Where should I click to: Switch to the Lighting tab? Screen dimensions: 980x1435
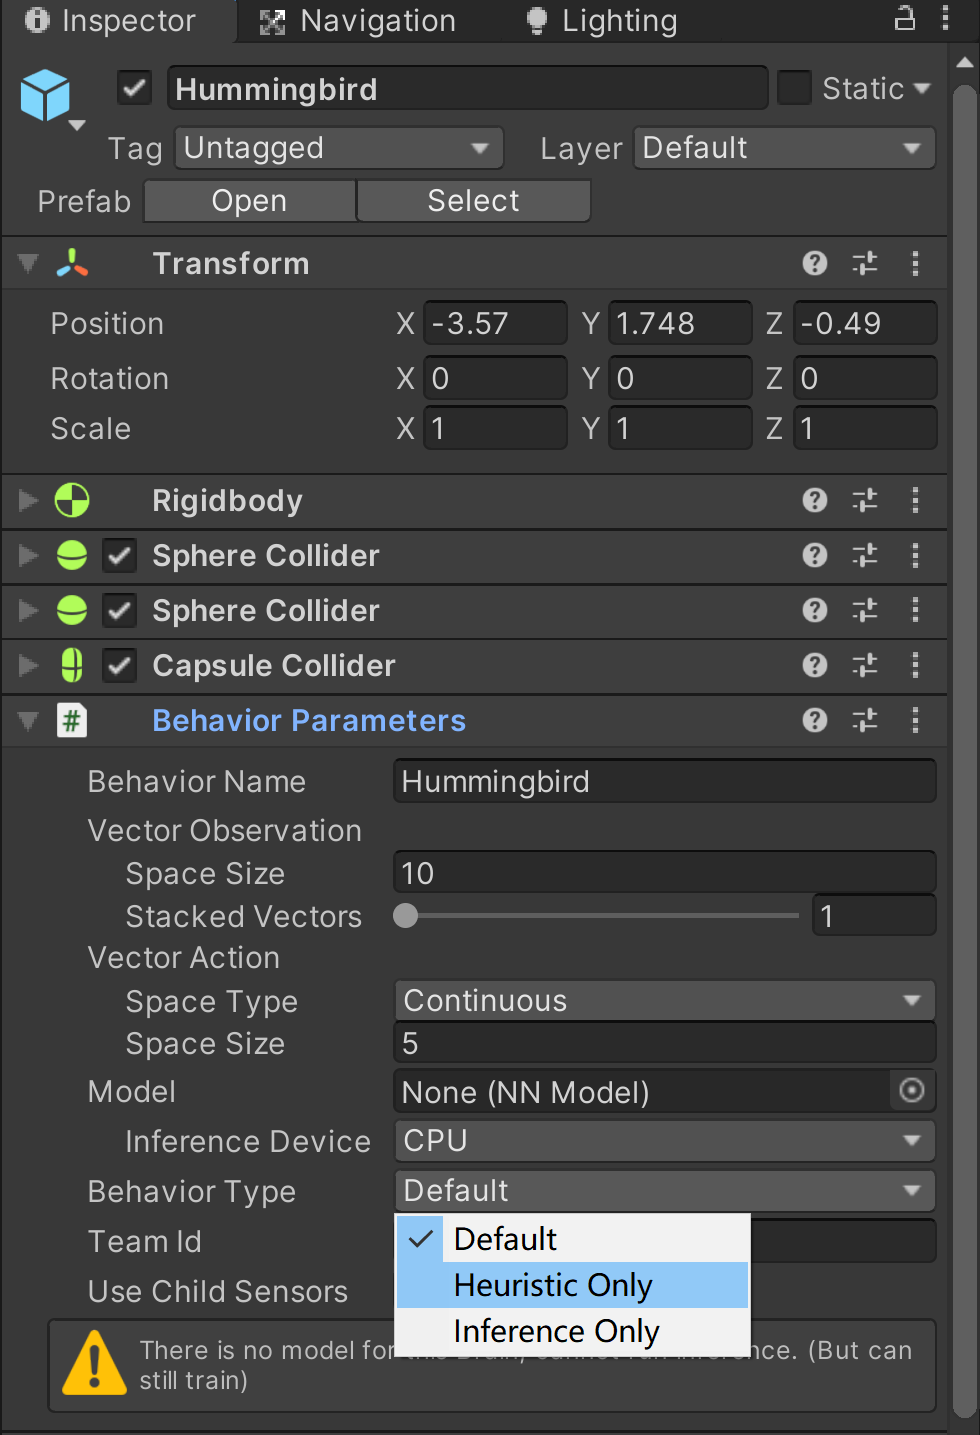(x=599, y=20)
